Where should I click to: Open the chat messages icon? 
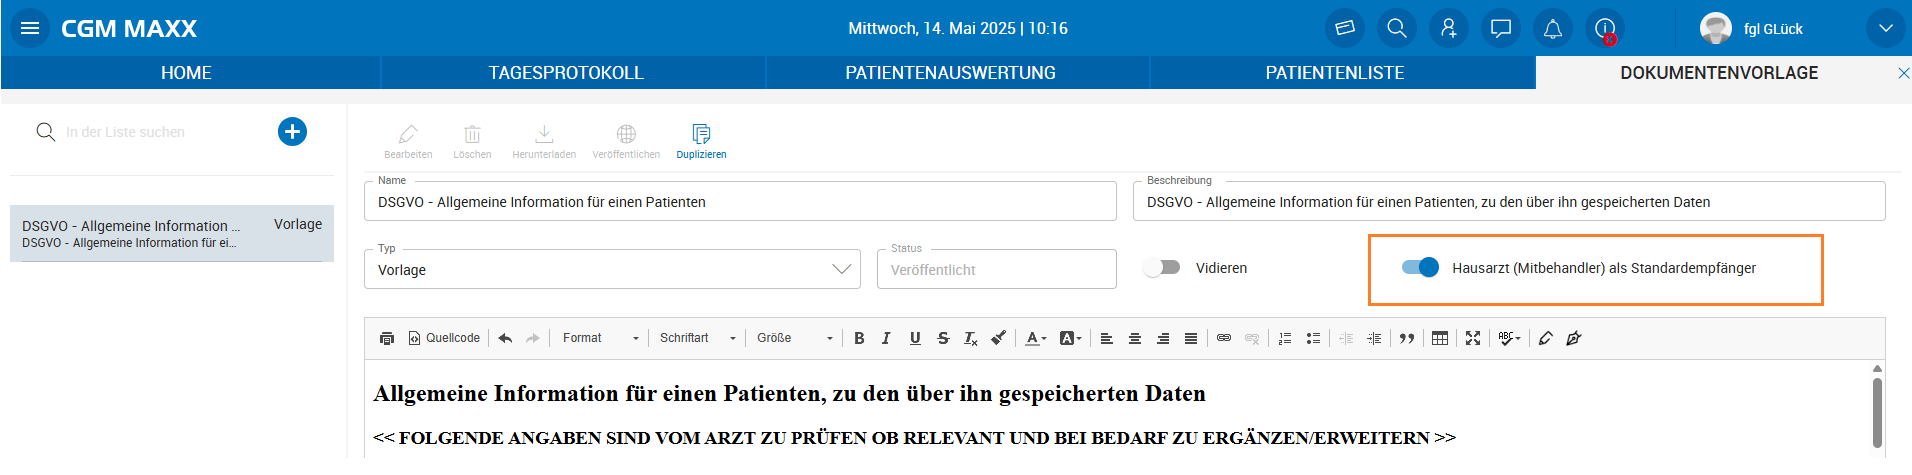[x=1500, y=28]
